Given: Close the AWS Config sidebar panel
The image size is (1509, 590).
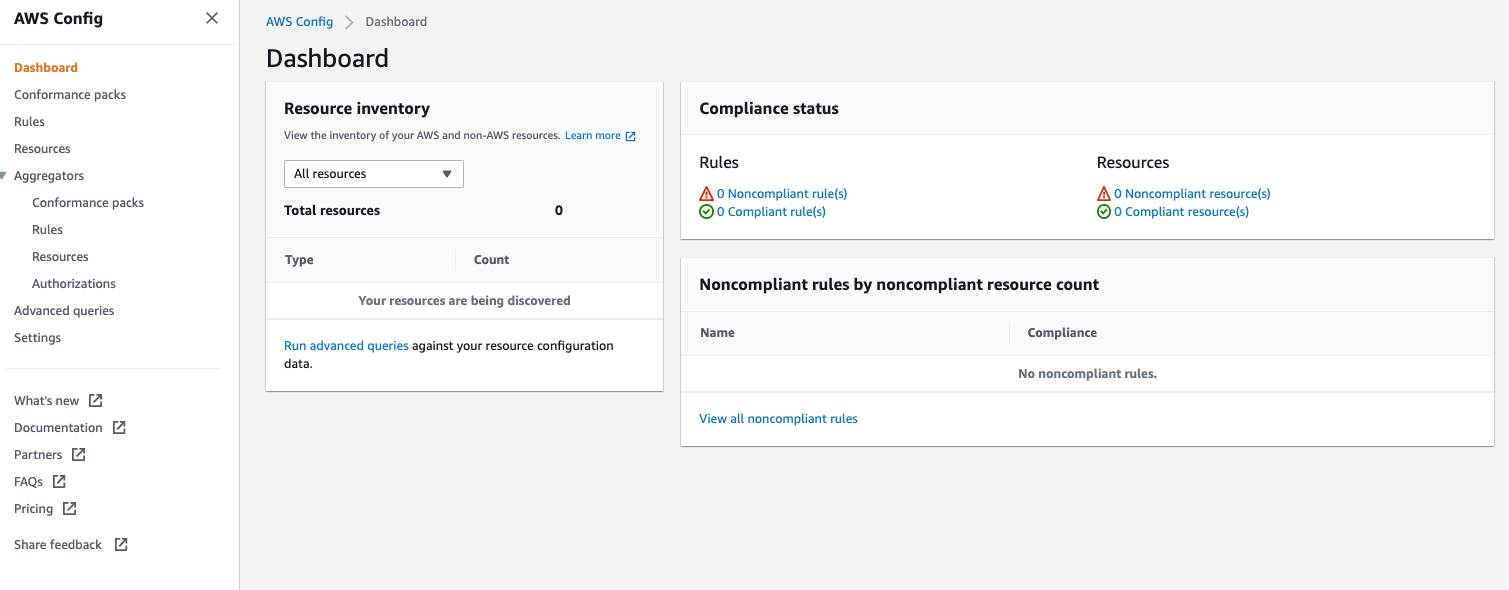Looking at the screenshot, I should coord(211,18).
